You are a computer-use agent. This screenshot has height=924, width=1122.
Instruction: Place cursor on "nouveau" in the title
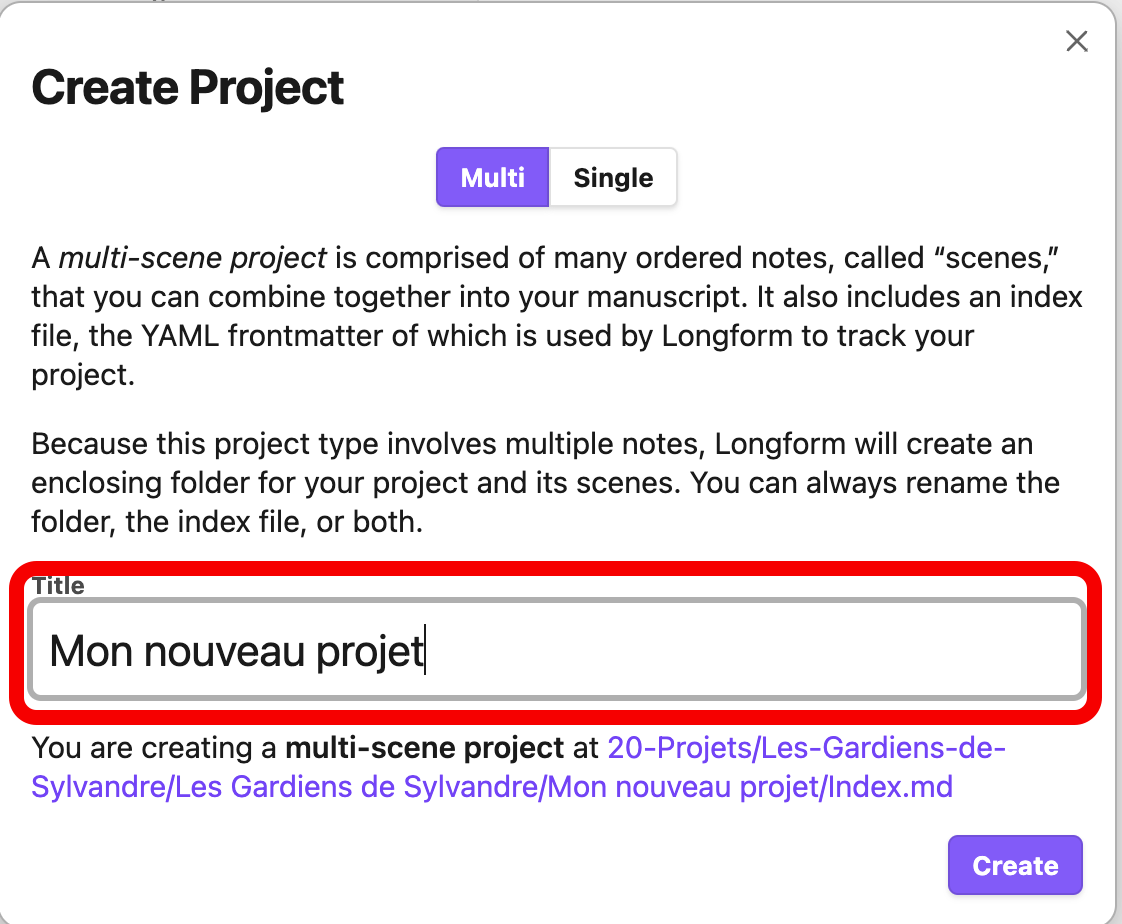pyautogui.click(x=224, y=652)
